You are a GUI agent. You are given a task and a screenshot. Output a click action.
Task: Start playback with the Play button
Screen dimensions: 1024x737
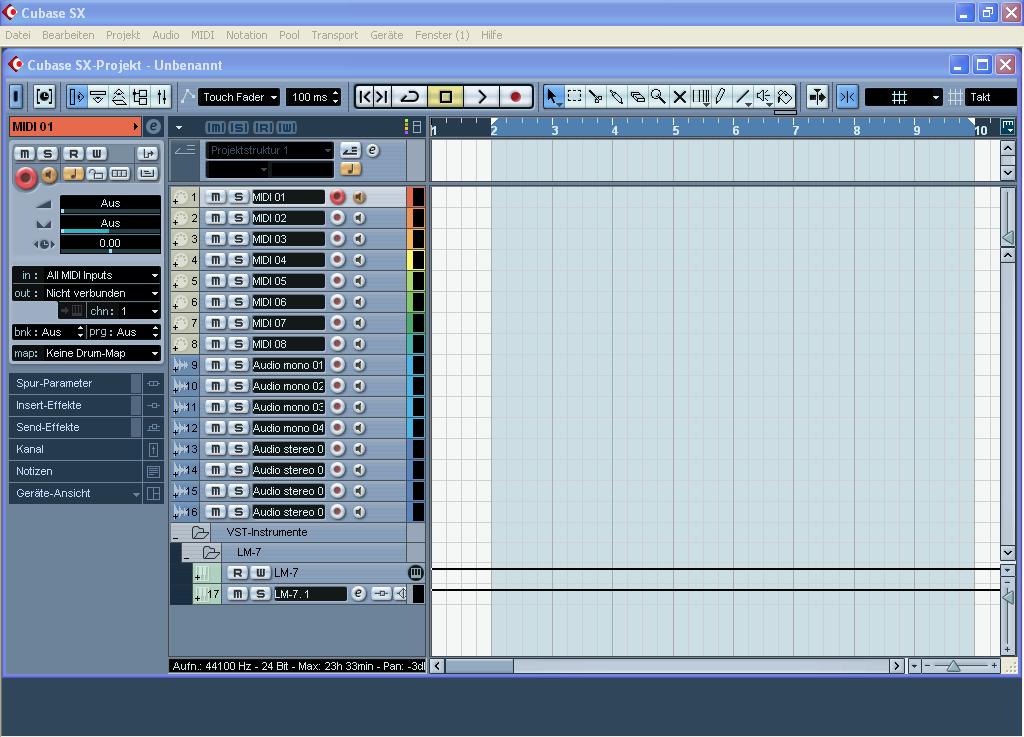tap(481, 97)
